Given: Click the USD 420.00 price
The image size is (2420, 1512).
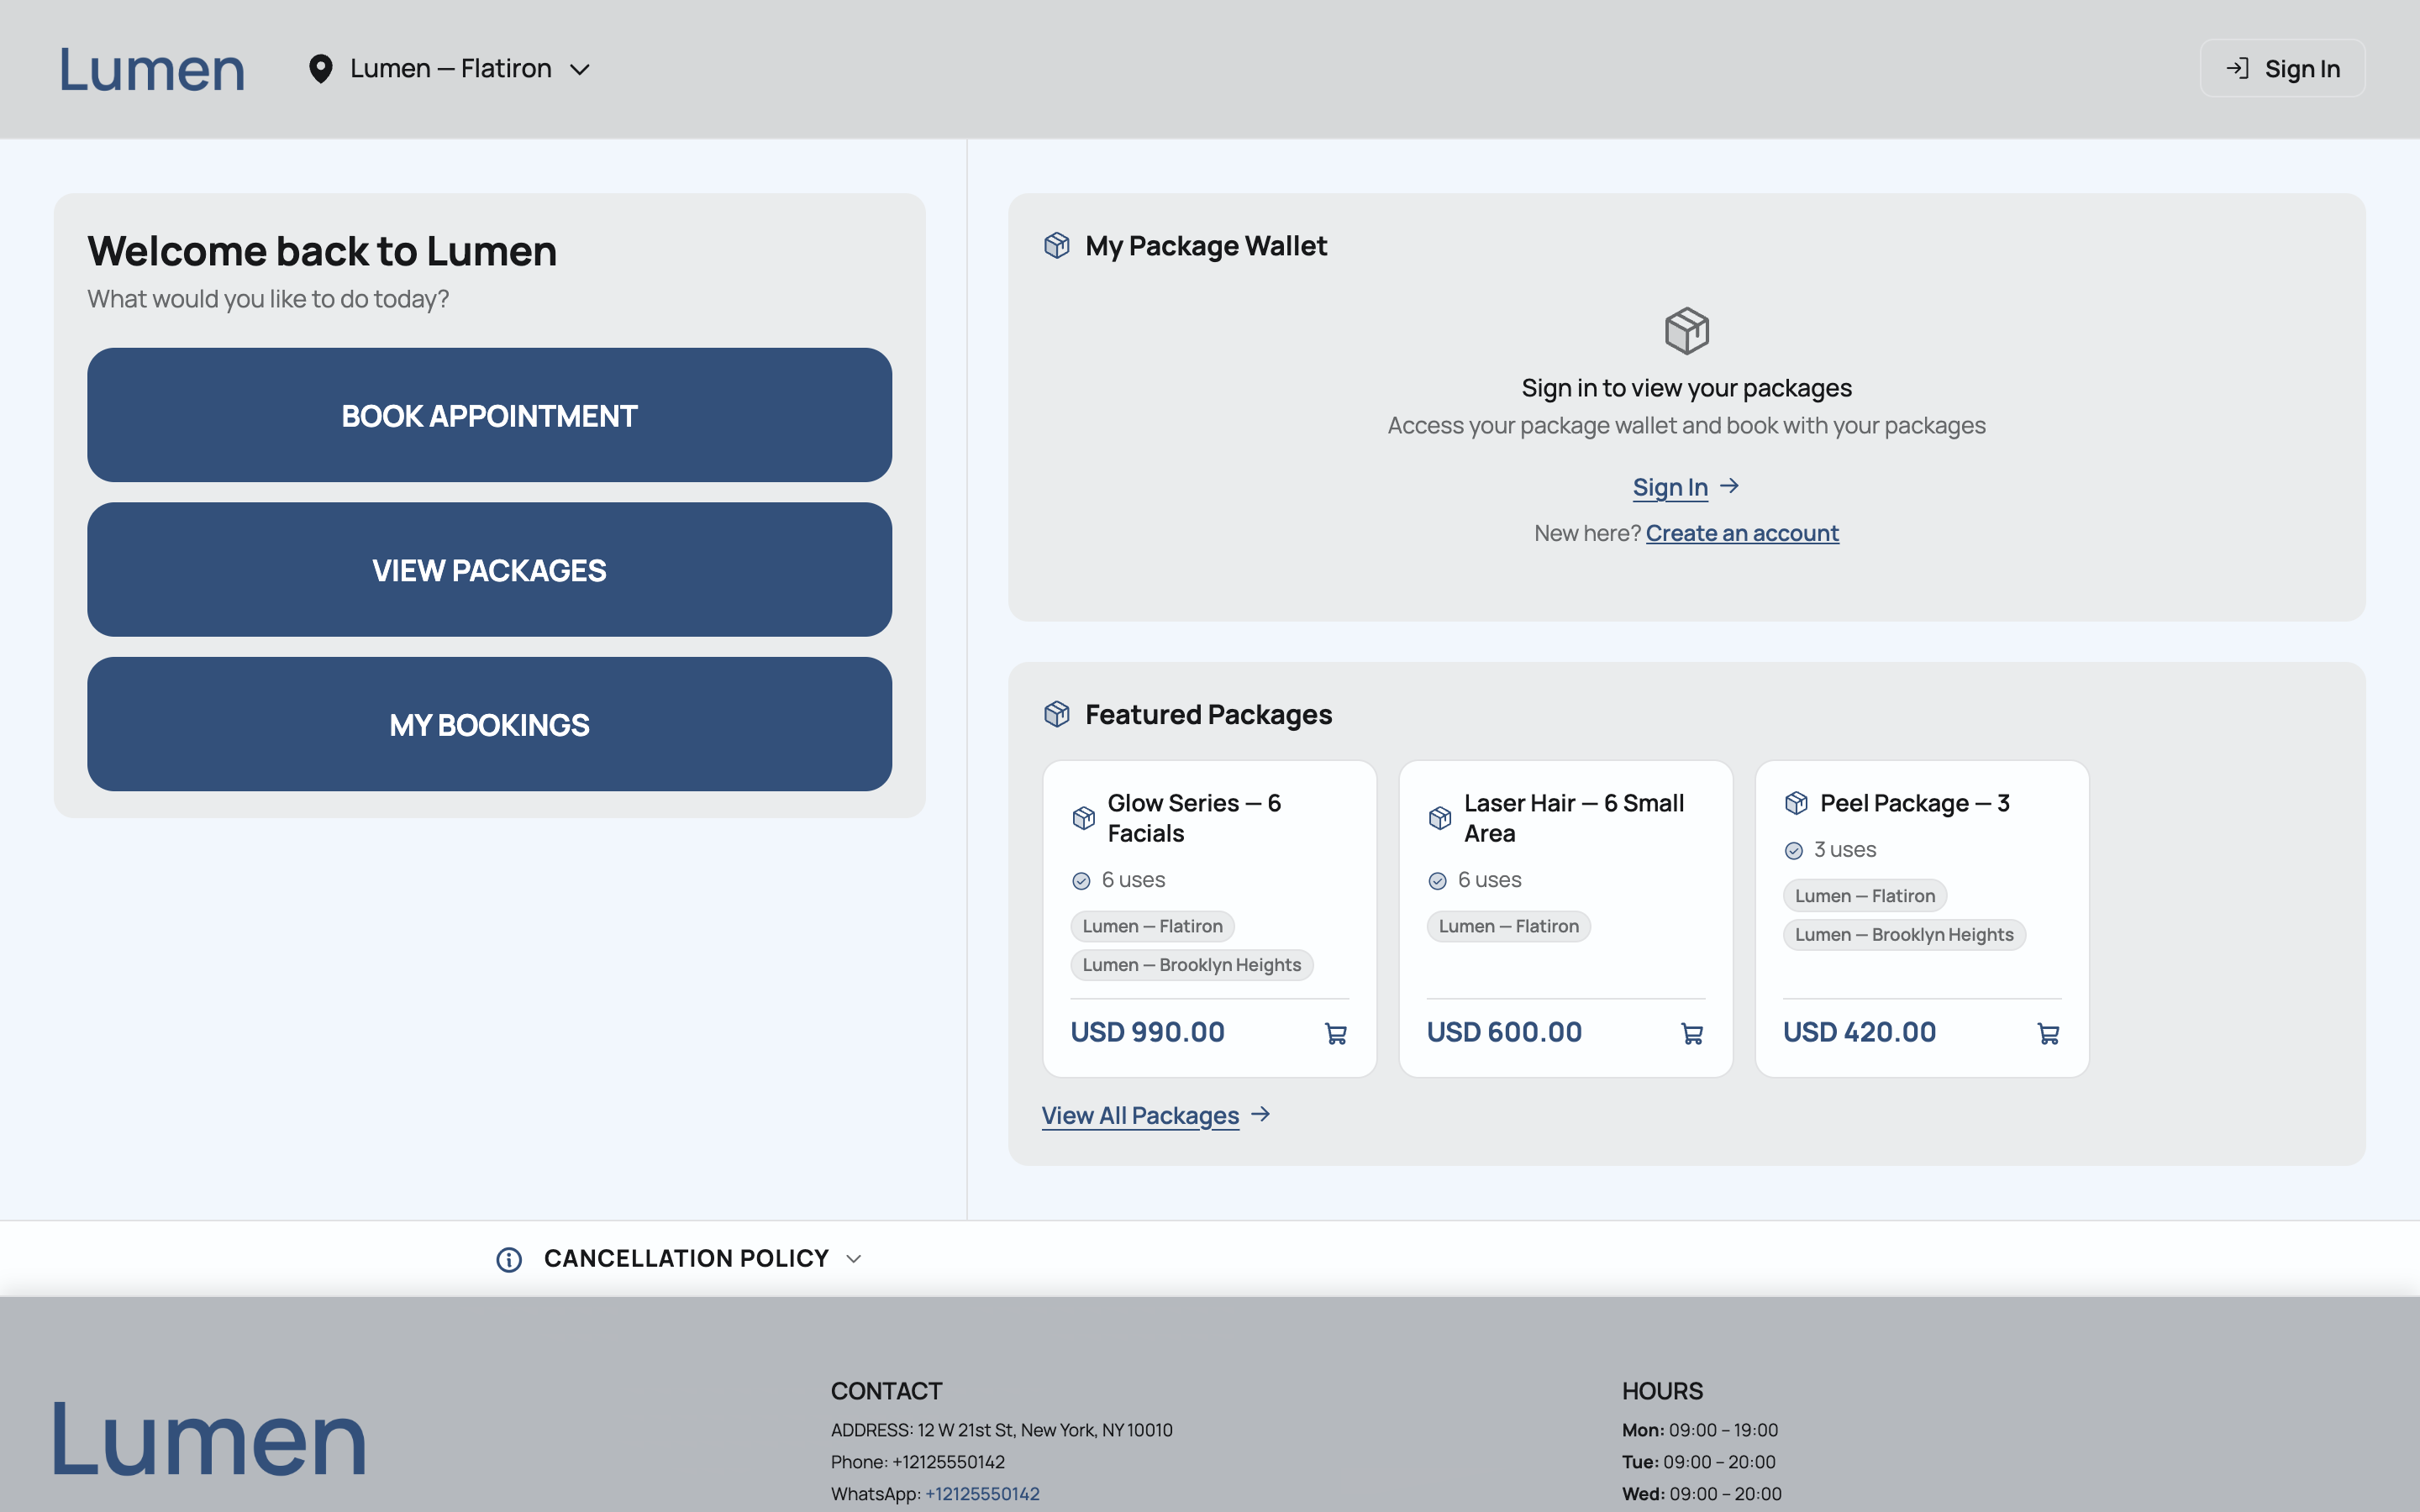Looking at the screenshot, I should [1859, 1032].
